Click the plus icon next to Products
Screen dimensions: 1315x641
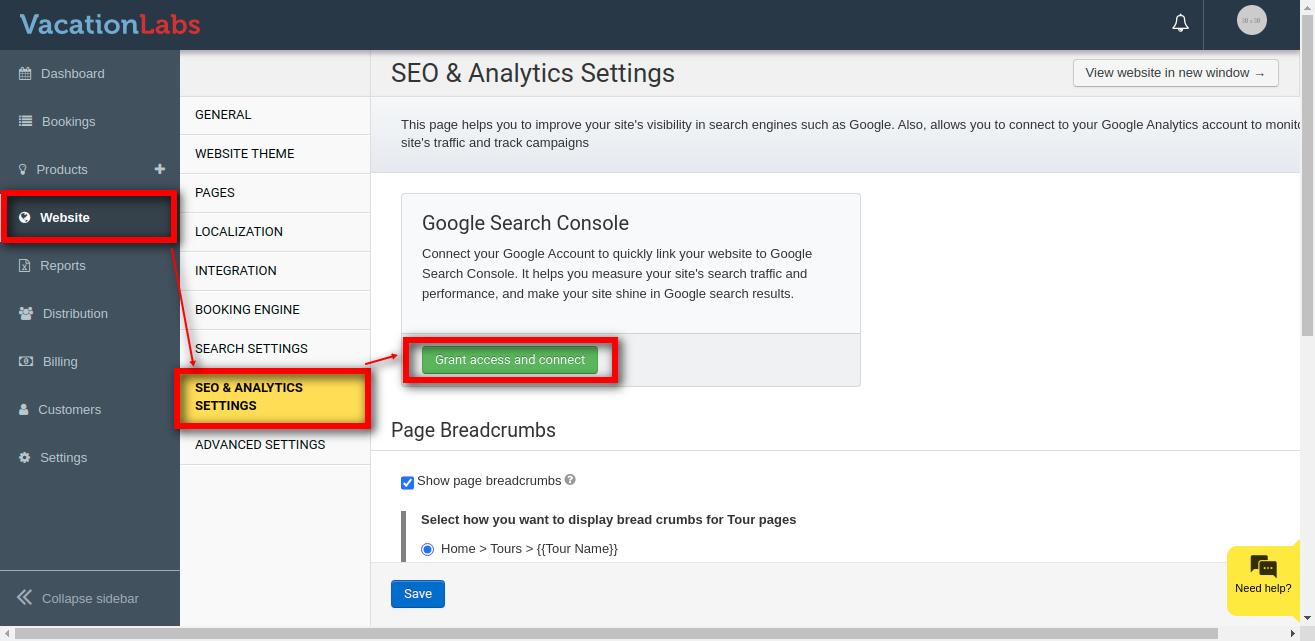(x=160, y=169)
